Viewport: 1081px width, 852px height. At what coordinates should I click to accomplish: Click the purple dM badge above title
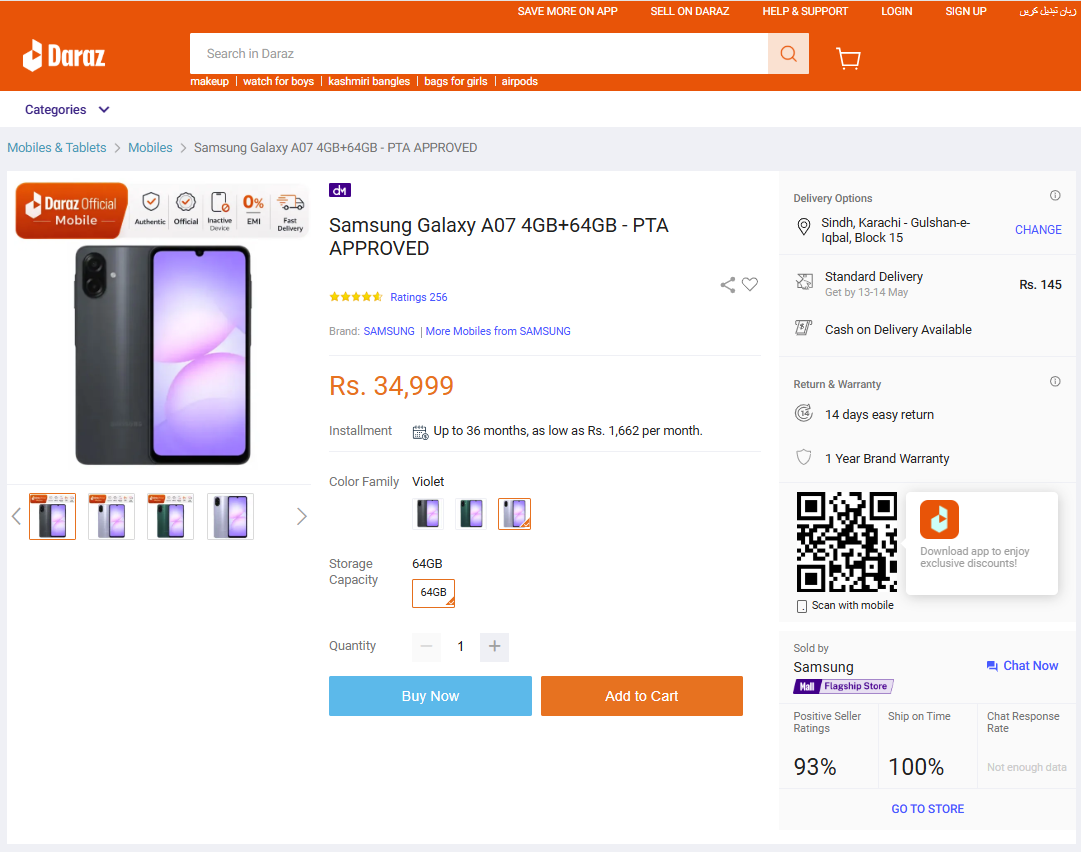[x=340, y=190]
